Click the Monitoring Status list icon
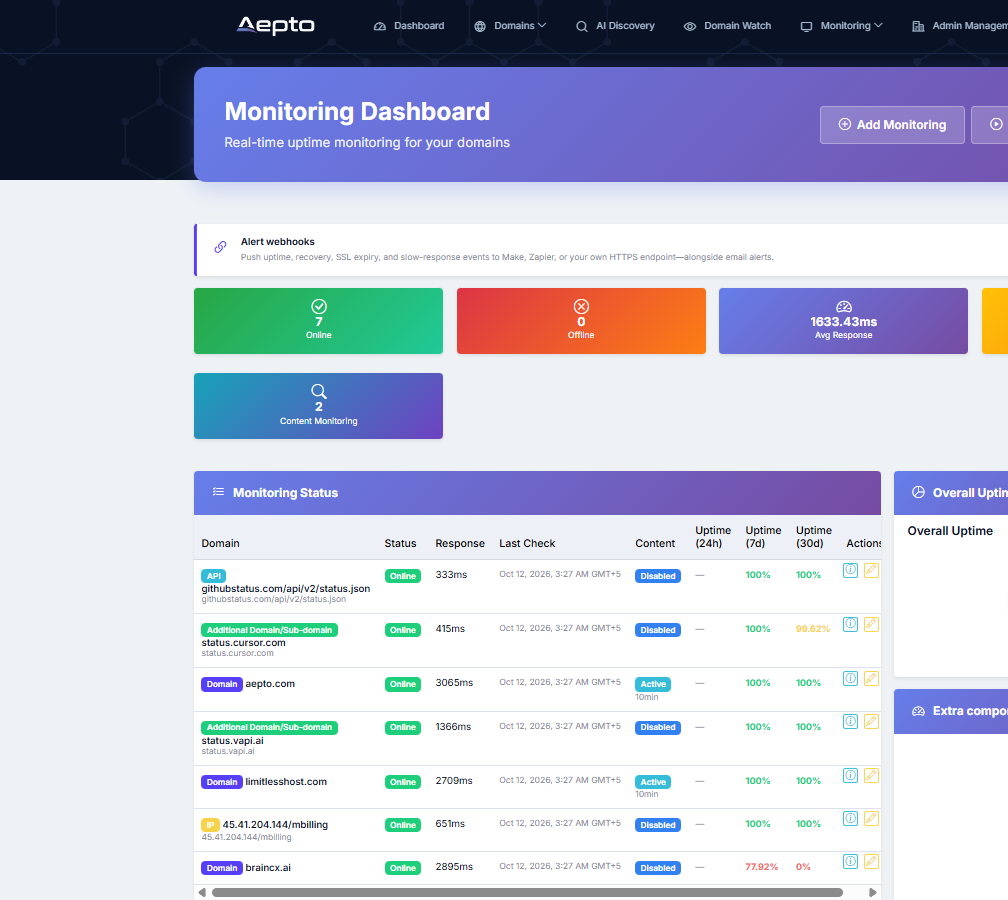The width and height of the screenshot is (1008, 900). point(219,492)
